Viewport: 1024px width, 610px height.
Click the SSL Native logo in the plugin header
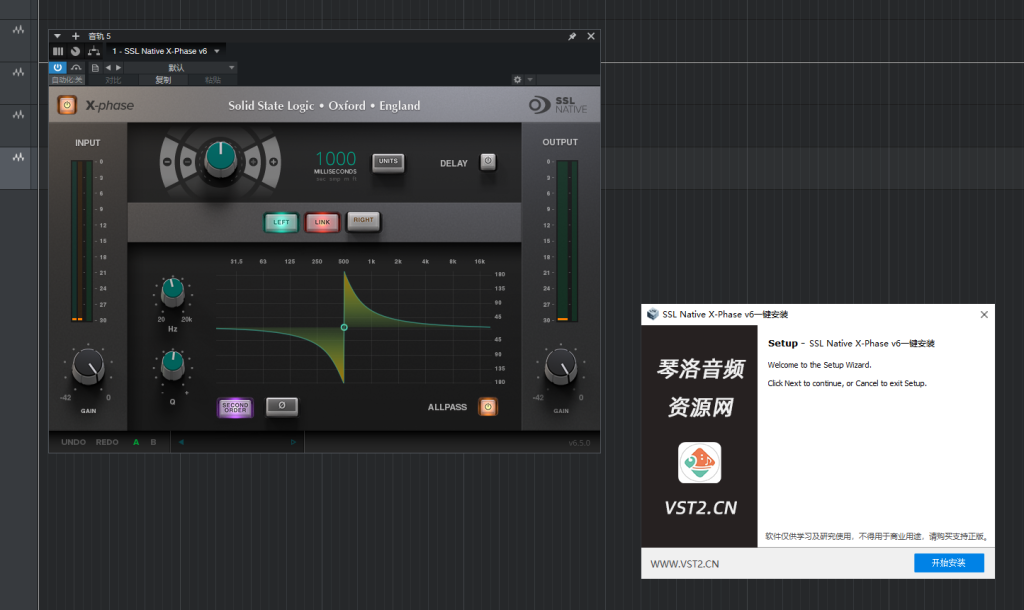coord(556,105)
